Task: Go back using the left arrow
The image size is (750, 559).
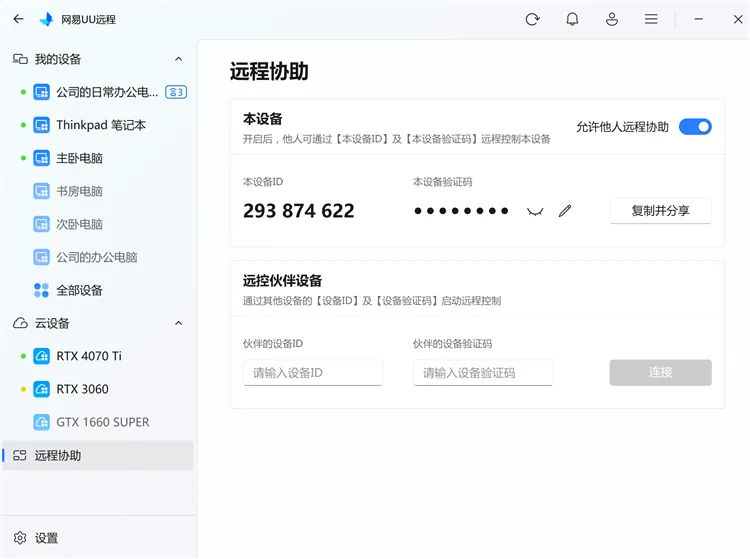Action: [x=19, y=19]
